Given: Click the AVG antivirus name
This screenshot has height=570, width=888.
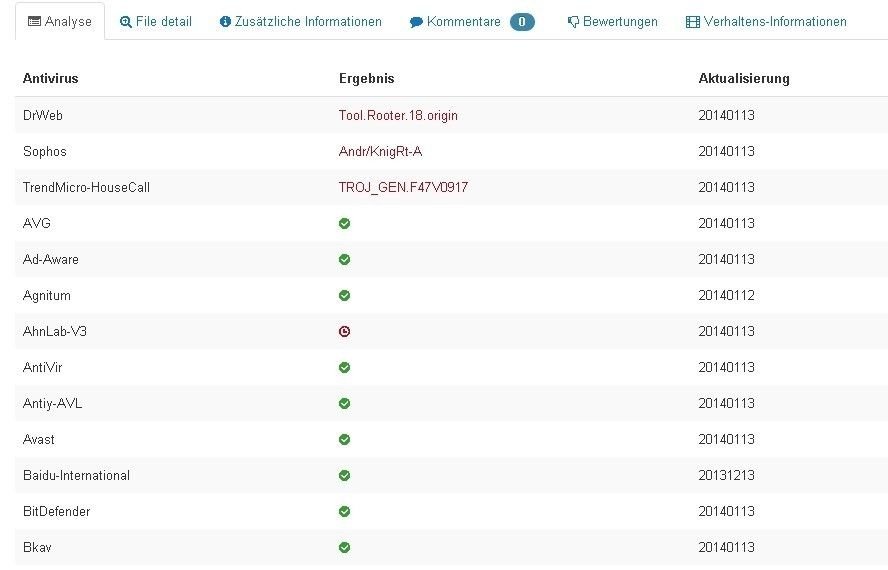Looking at the screenshot, I should click(37, 223).
